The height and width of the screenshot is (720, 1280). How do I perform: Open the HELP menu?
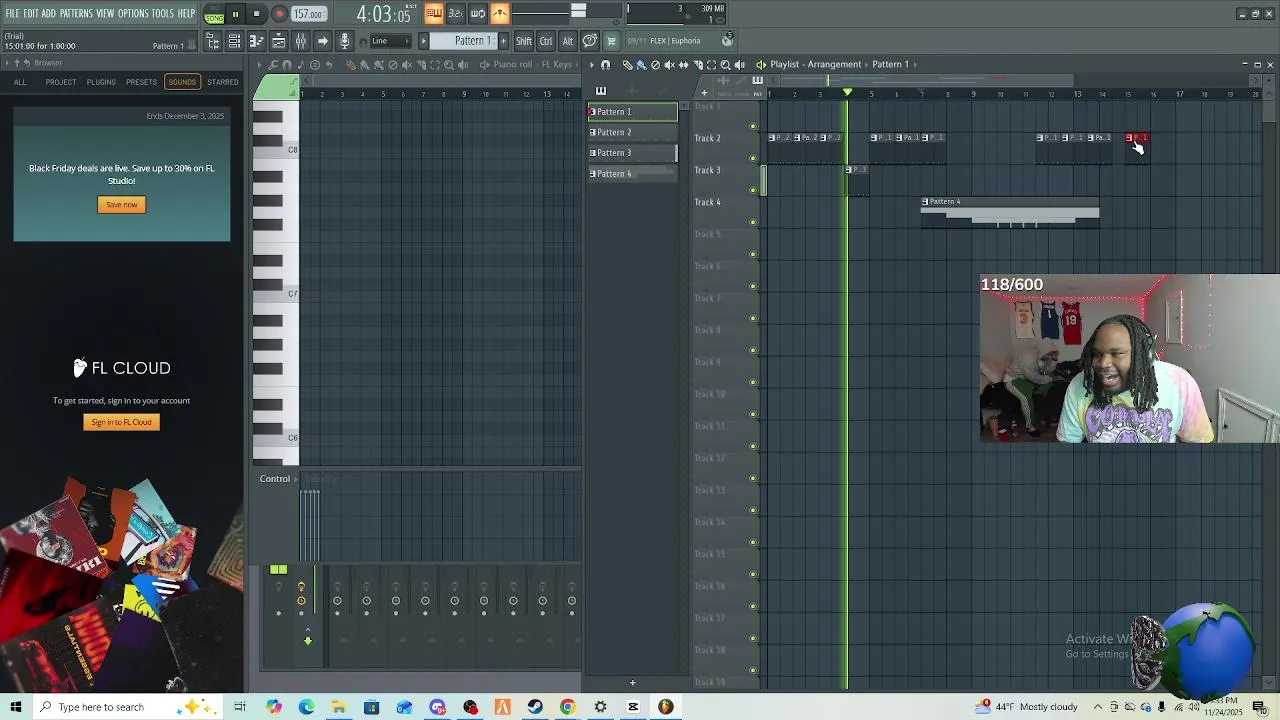186,13
